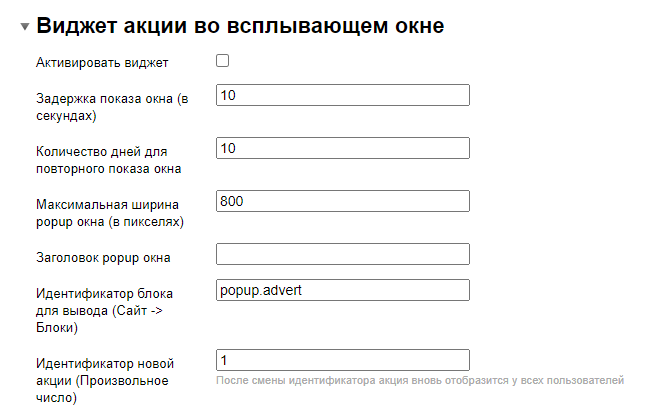This screenshot has height=418, width=663.
Task: Click the "секундах)" line under the delay label
Action: click(x=66, y=115)
